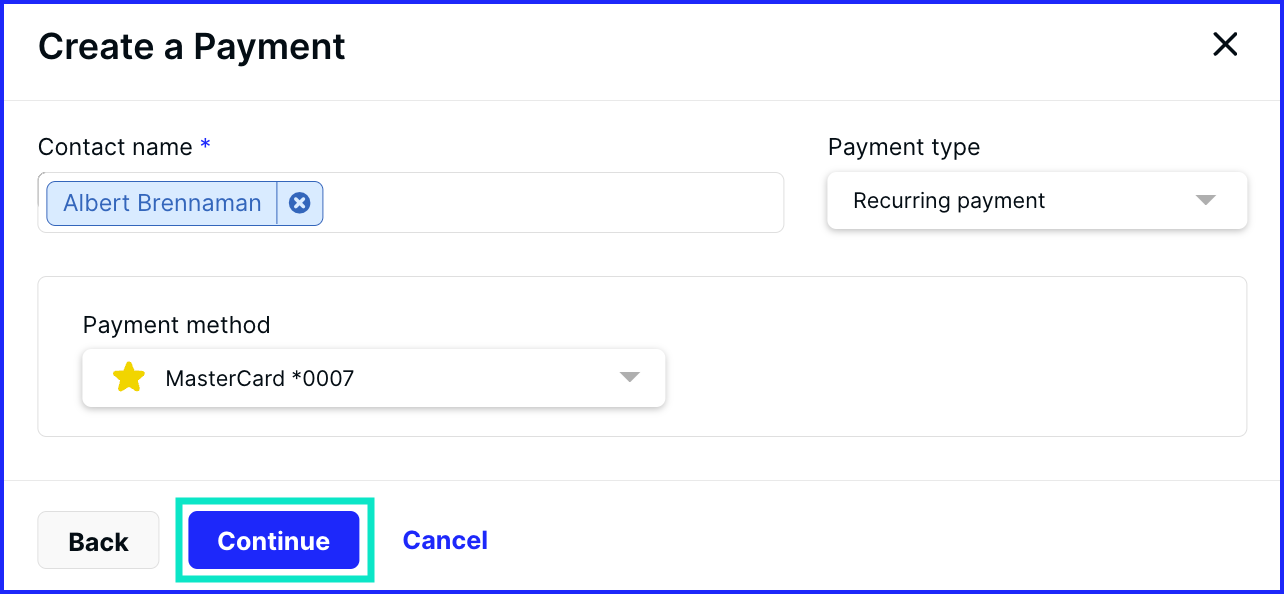This screenshot has height=594, width=1284.
Task: Click the yellow star icon beside MasterCard
Action: click(x=129, y=378)
